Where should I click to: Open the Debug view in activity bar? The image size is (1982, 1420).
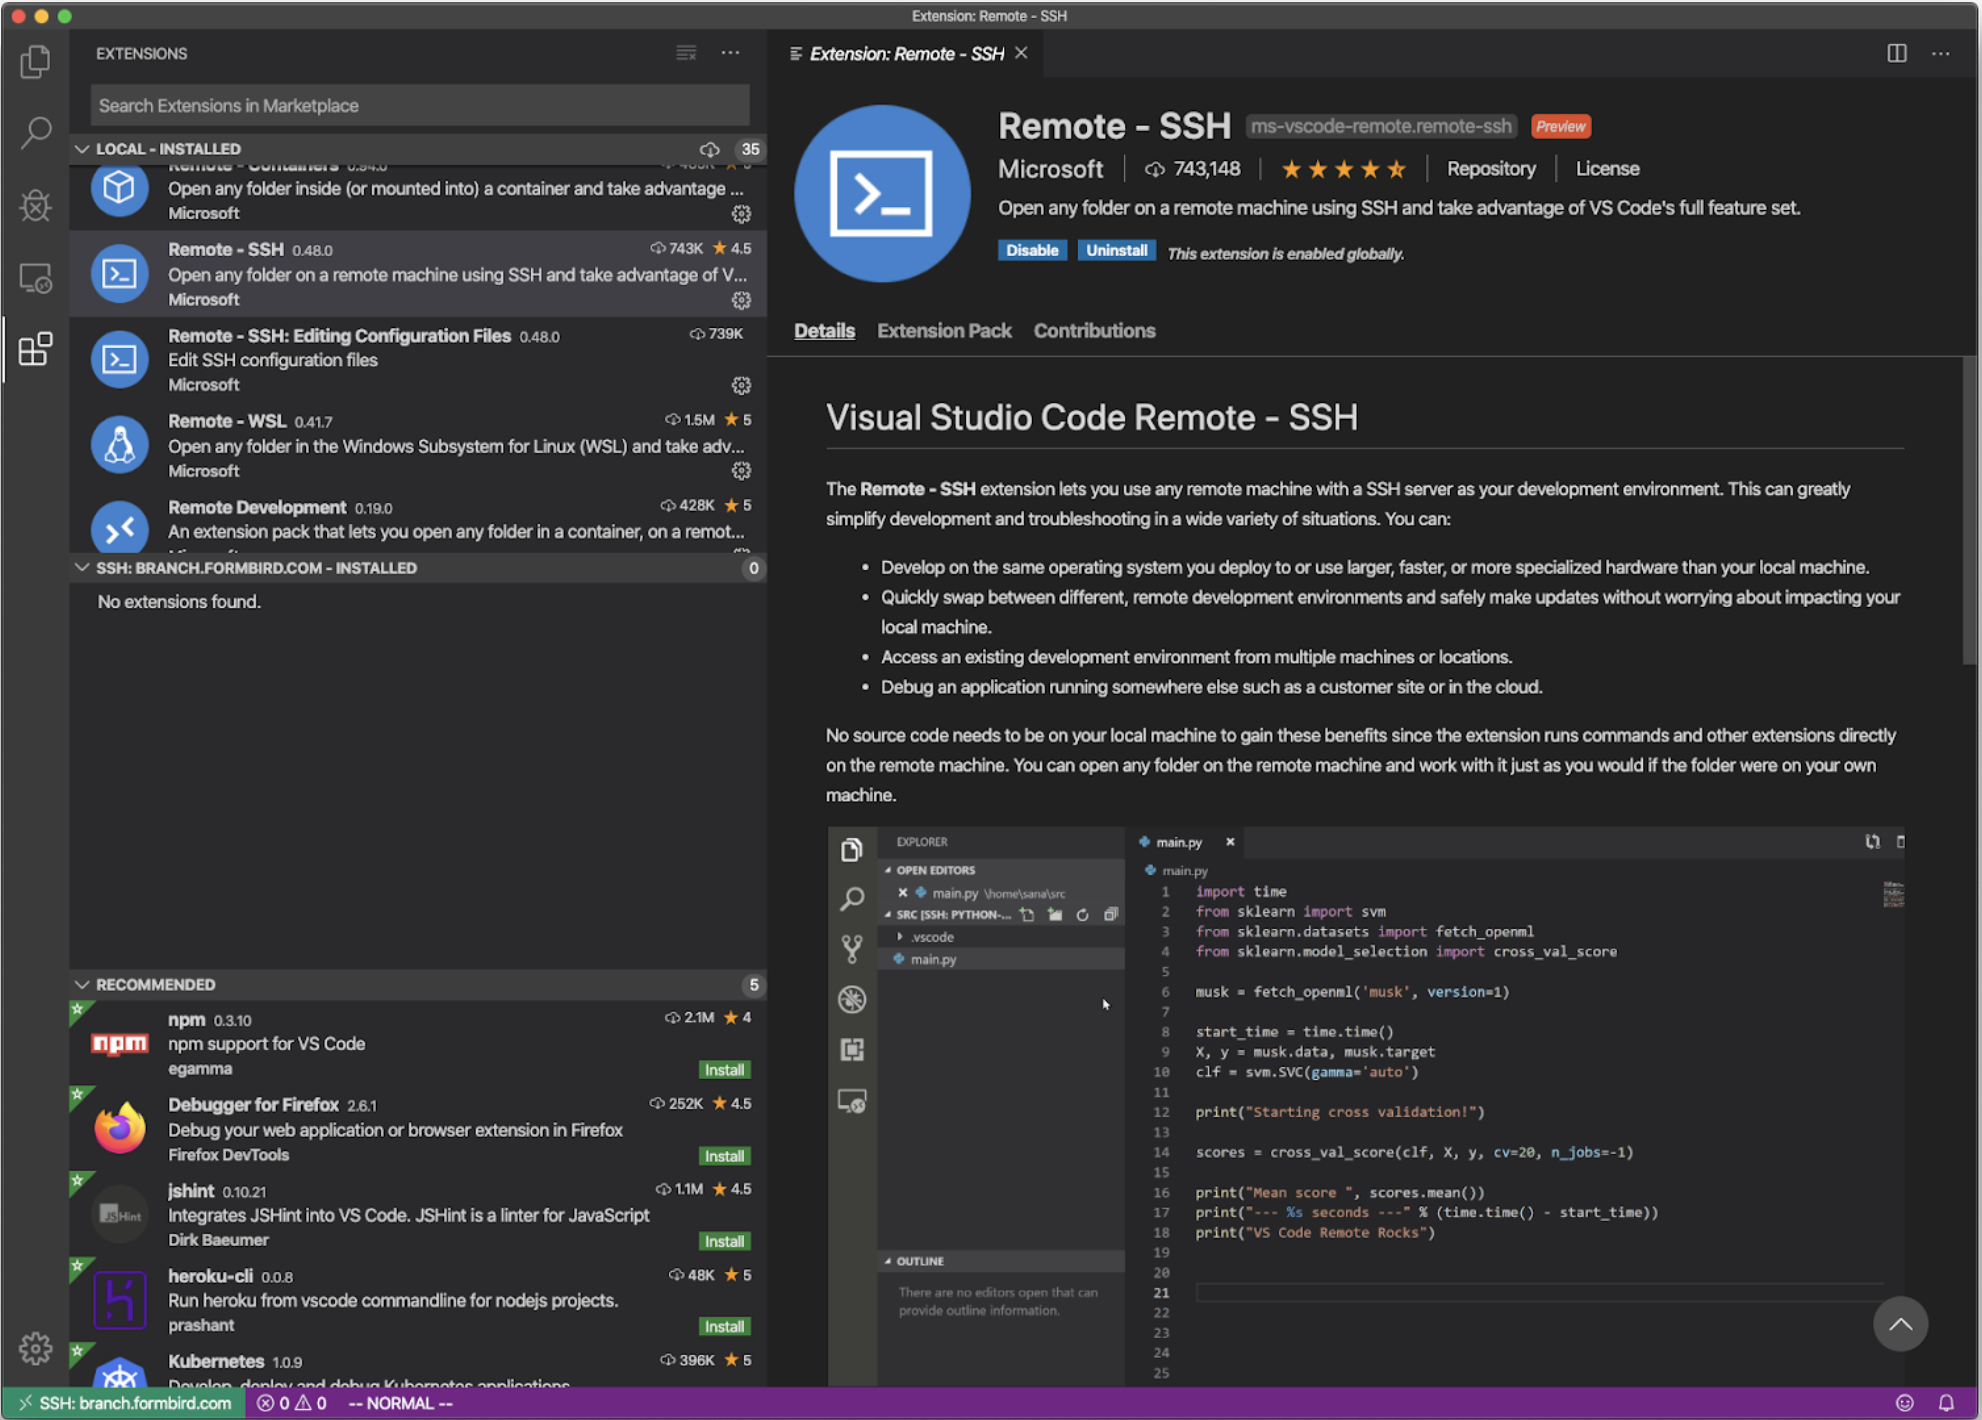click(x=35, y=205)
